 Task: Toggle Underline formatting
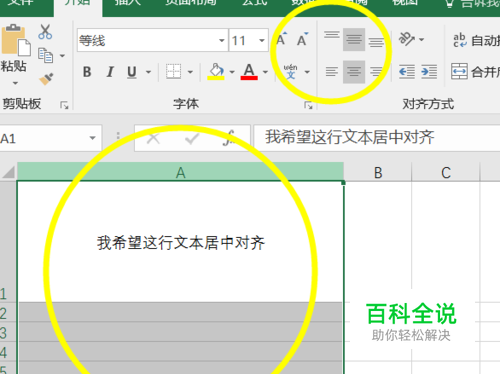click(132, 72)
